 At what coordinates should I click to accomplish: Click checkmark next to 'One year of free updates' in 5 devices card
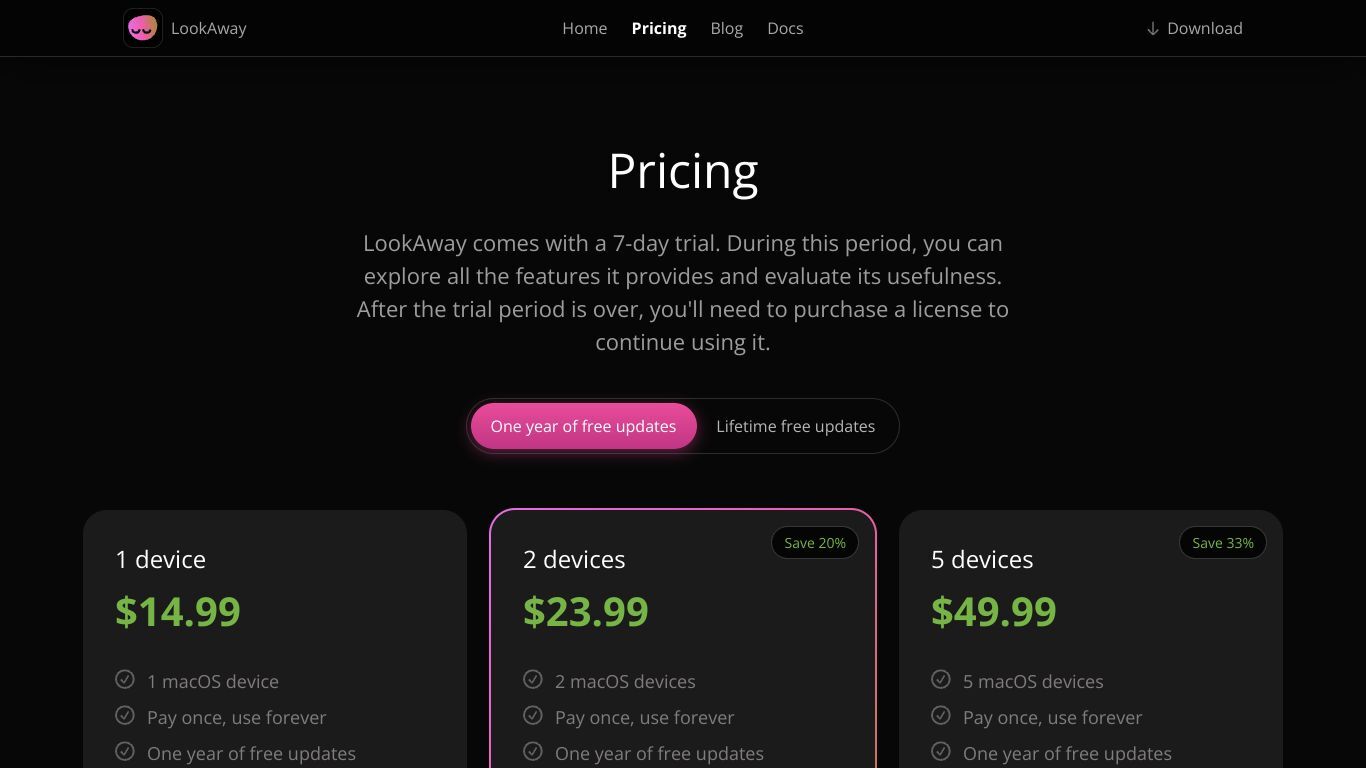[941, 752]
